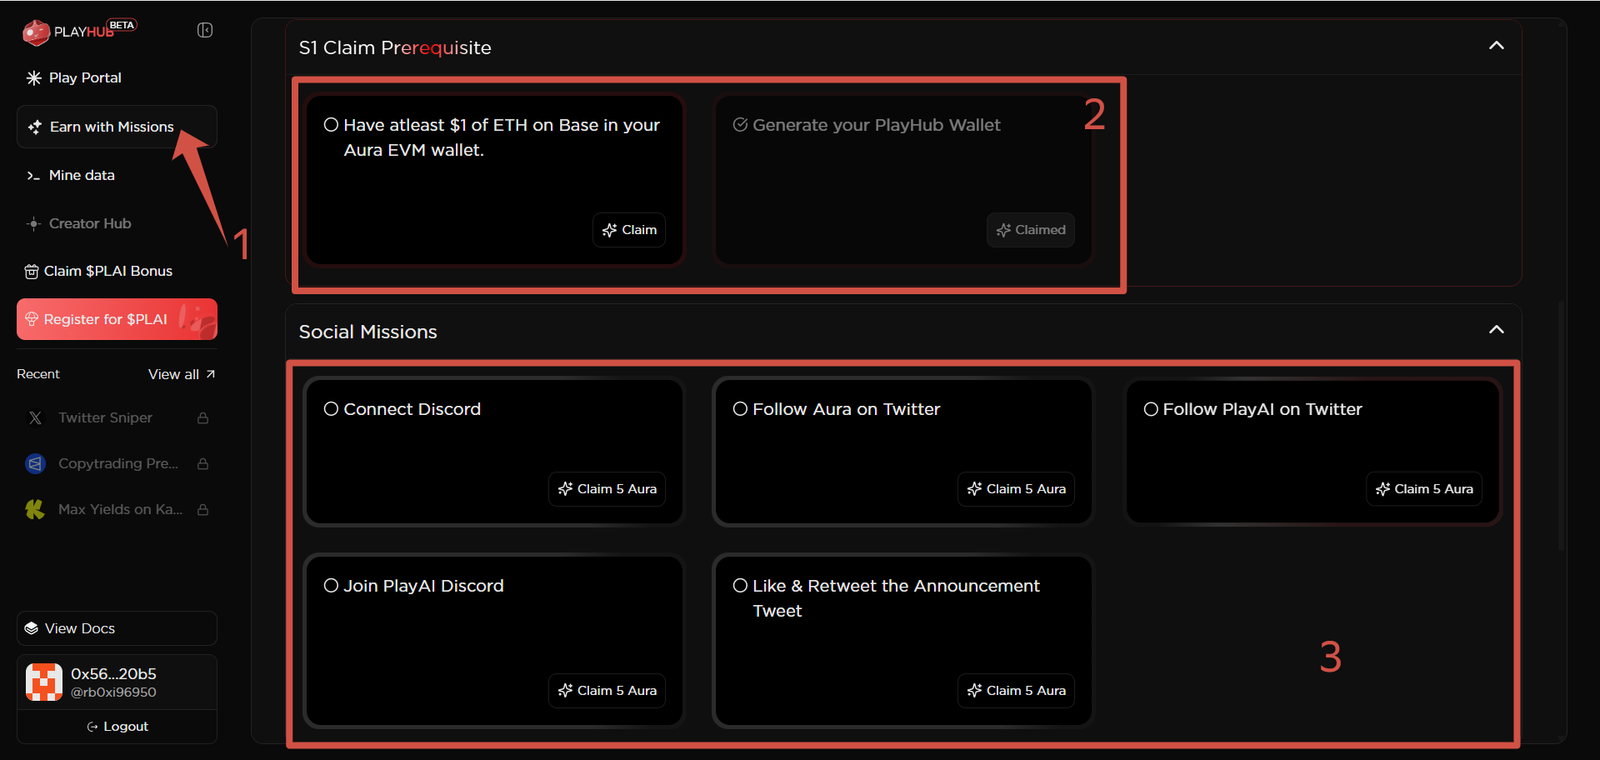
Task: Collapse the Social Missions section
Action: pyautogui.click(x=1496, y=330)
